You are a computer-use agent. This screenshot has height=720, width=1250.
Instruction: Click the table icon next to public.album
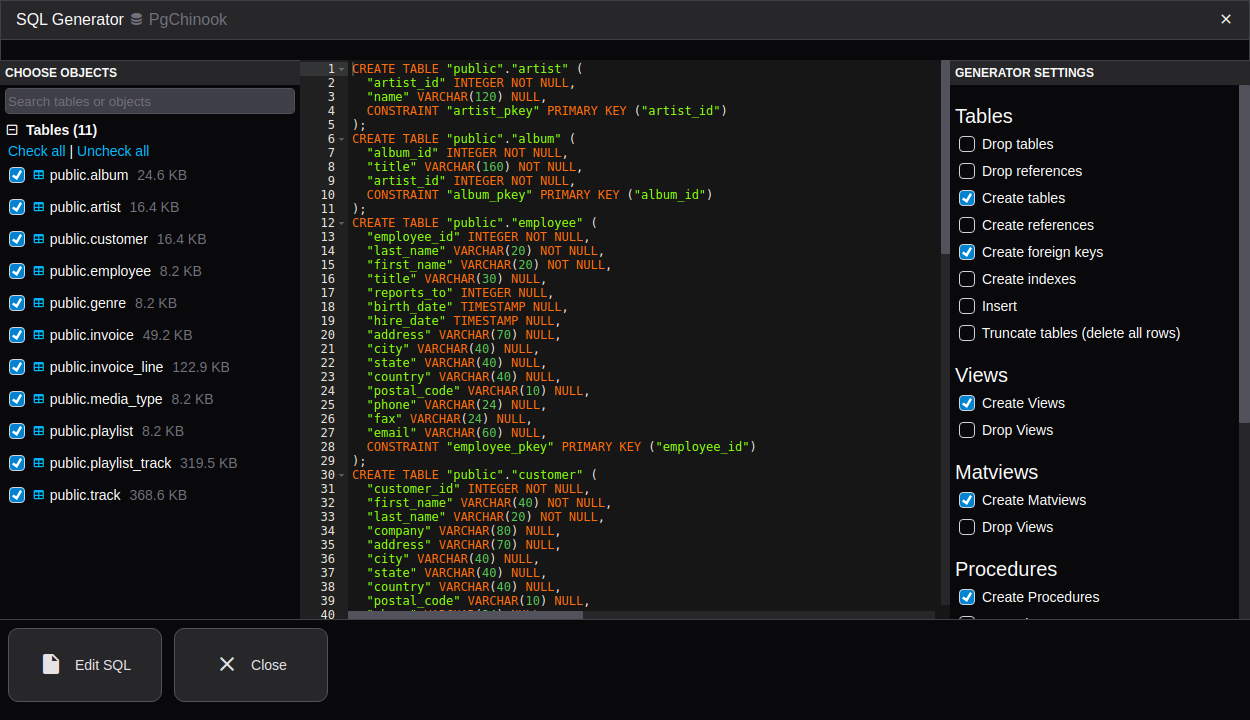click(39, 175)
